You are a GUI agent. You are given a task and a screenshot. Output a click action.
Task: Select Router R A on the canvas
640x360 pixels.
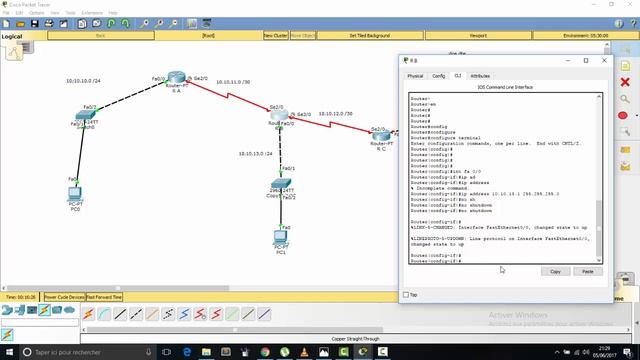coord(176,77)
